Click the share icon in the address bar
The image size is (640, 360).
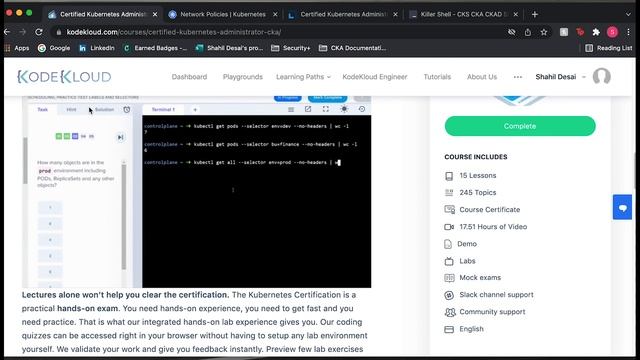[x=528, y=32]
